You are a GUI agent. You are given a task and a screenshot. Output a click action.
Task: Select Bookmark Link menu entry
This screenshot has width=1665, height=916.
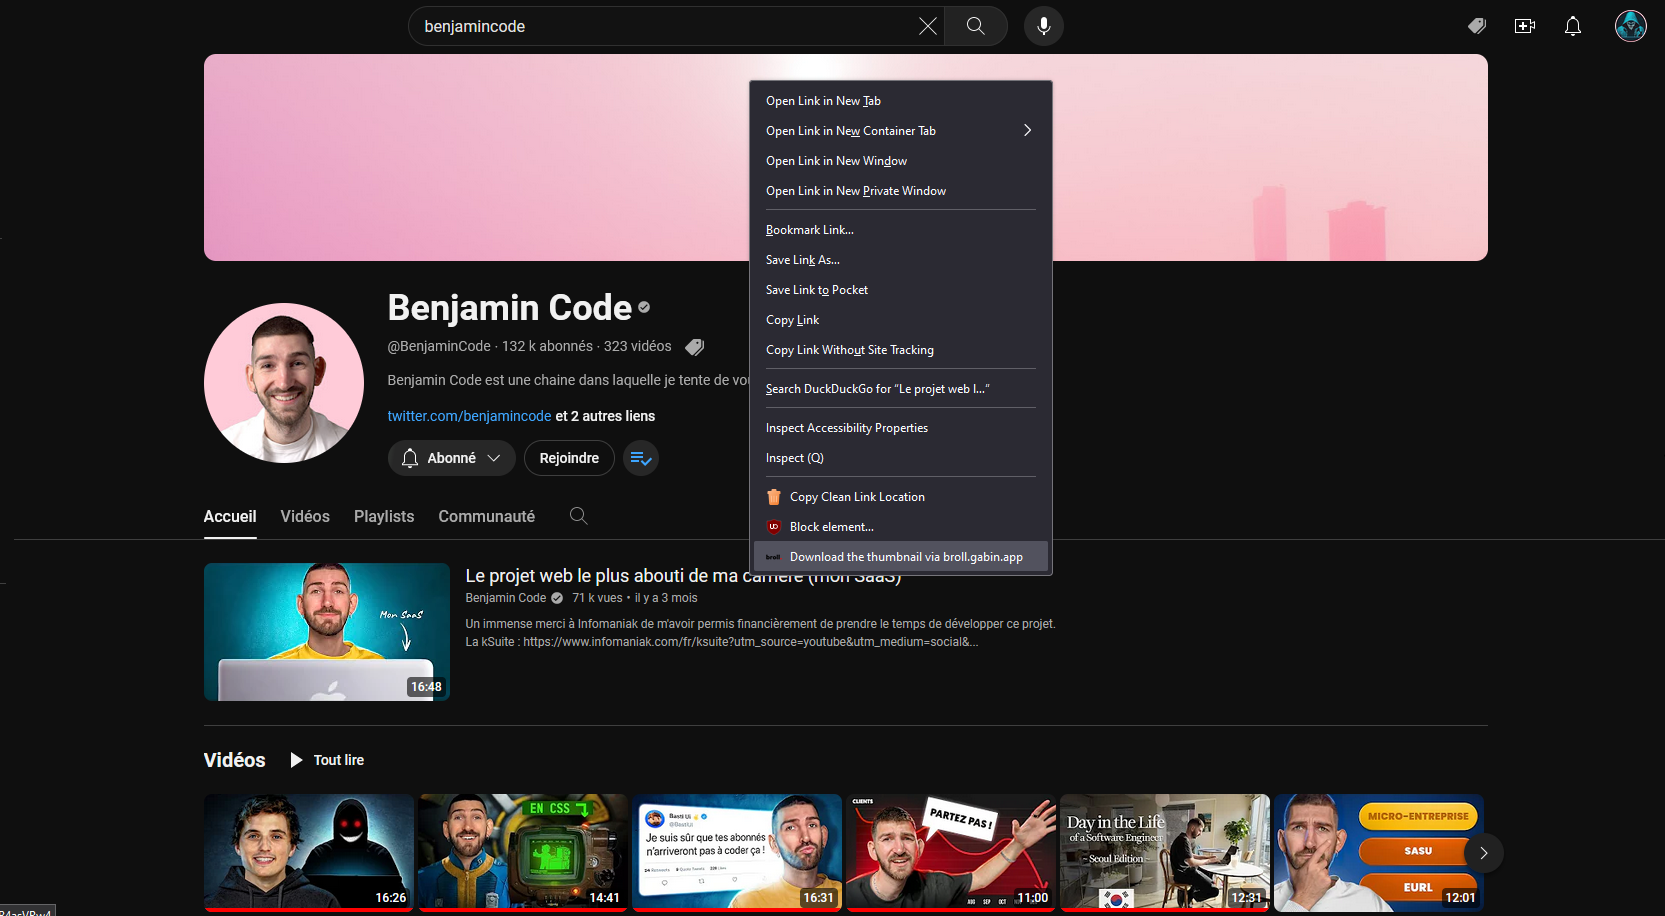[900, 230]
